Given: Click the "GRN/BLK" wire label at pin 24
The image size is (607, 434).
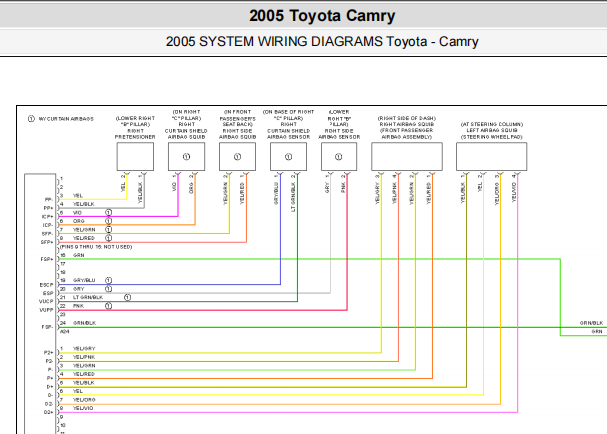Looking at the screenshot, I should pos(84,323).
